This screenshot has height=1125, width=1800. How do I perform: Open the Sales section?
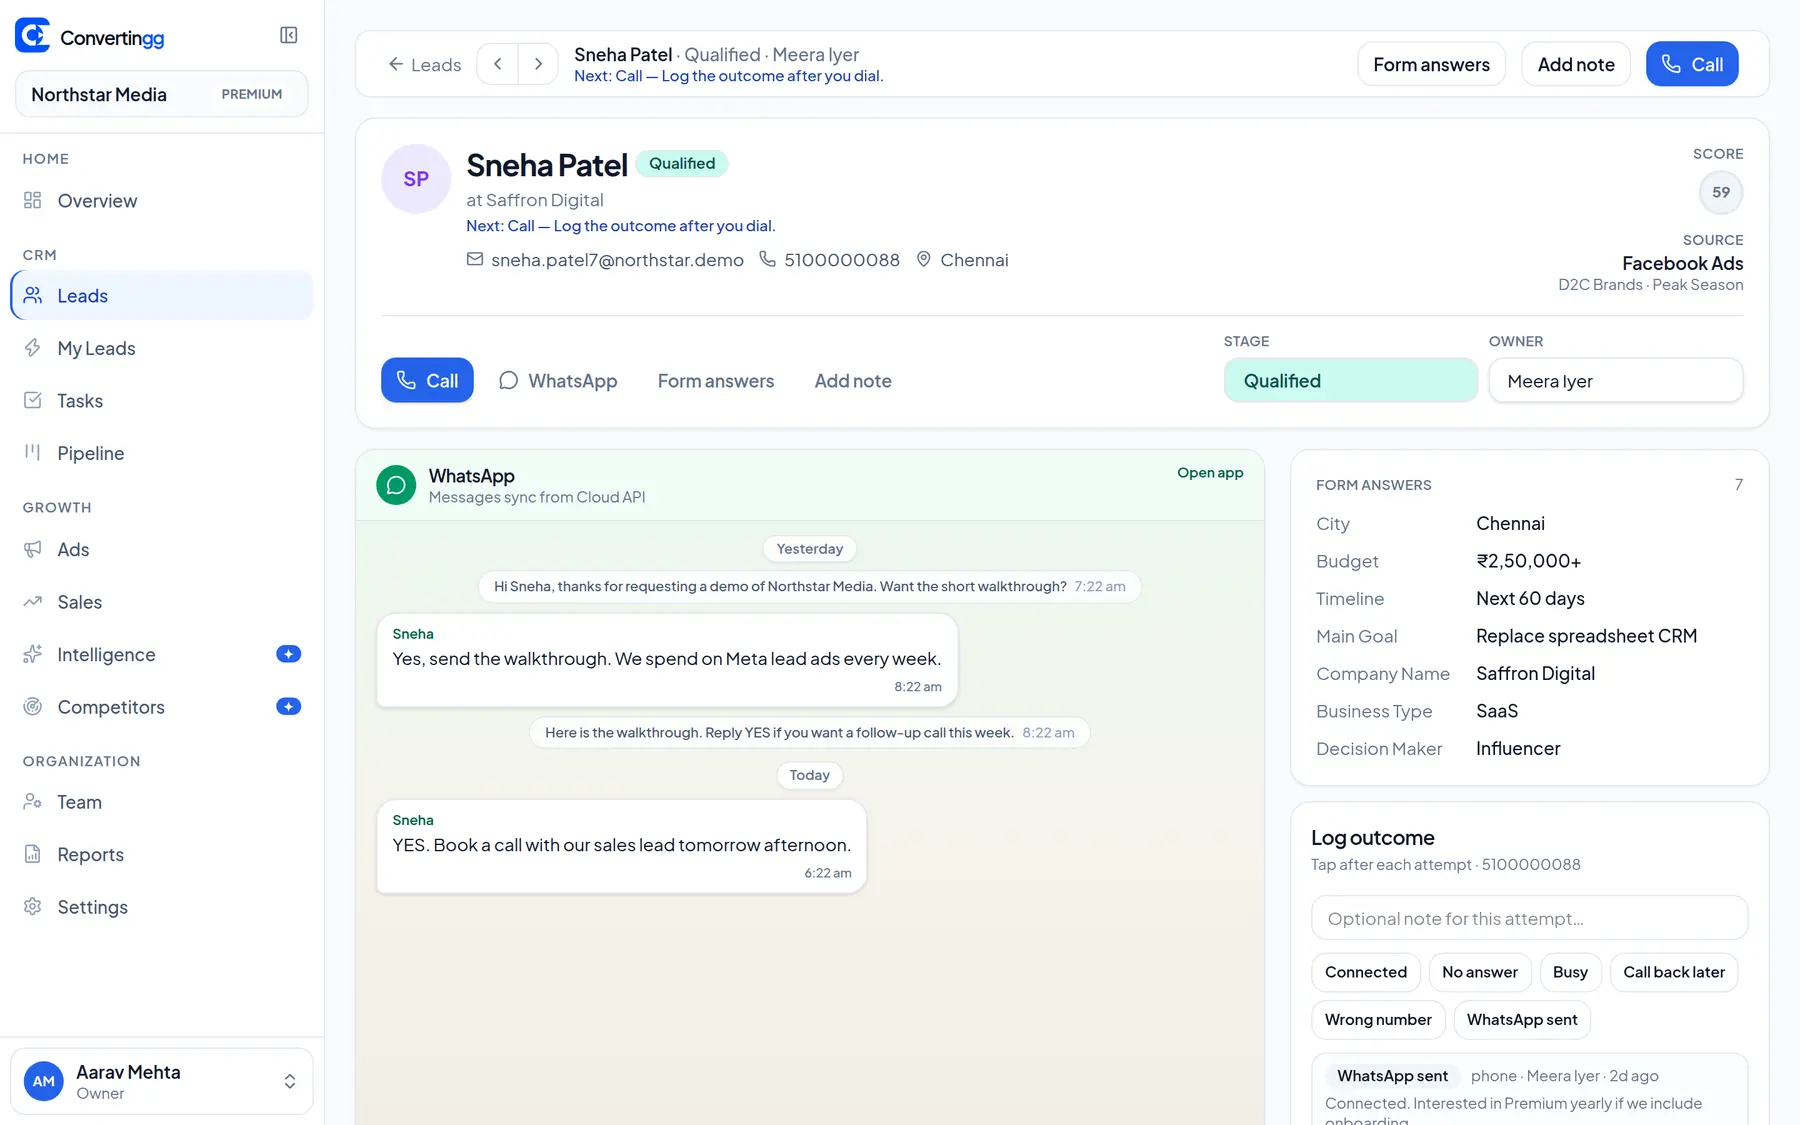pyautogui.click(x=162, y=602)
